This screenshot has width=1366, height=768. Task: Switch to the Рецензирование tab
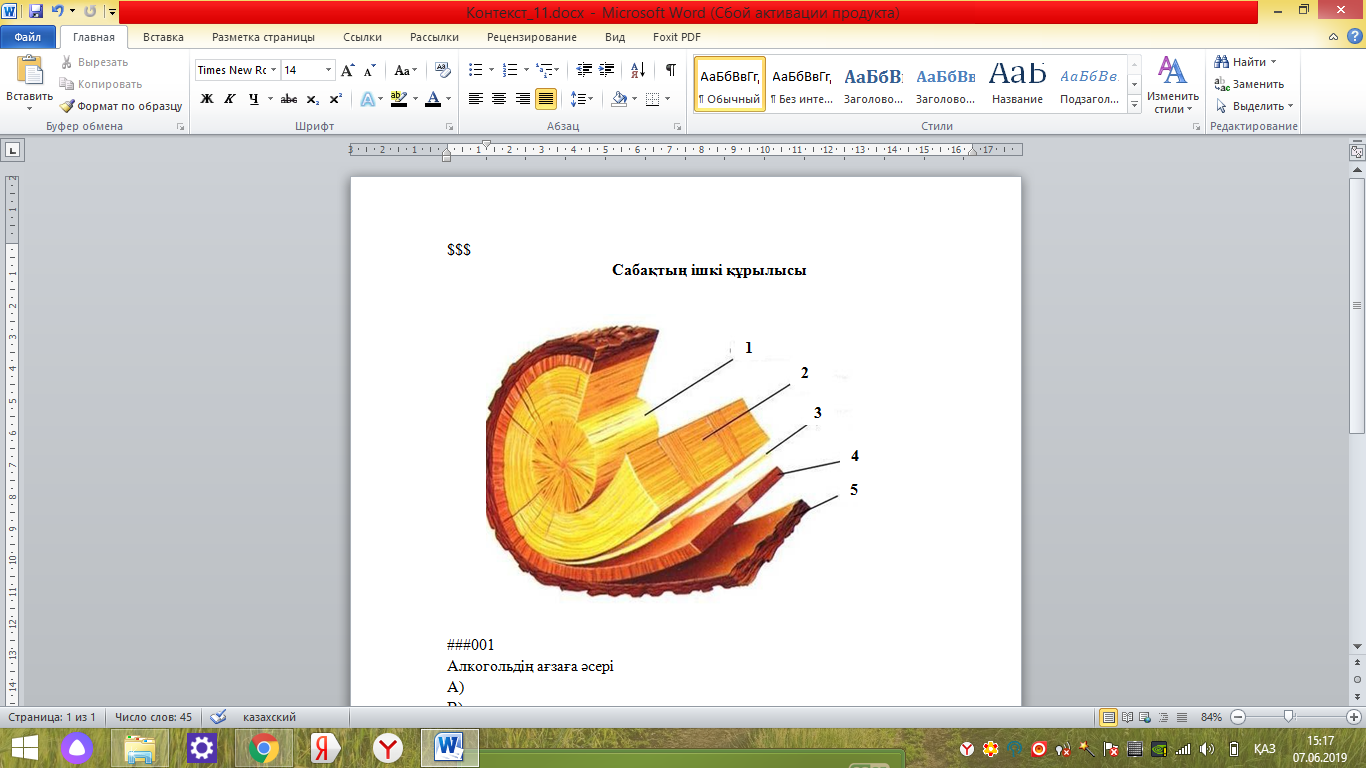532,37
